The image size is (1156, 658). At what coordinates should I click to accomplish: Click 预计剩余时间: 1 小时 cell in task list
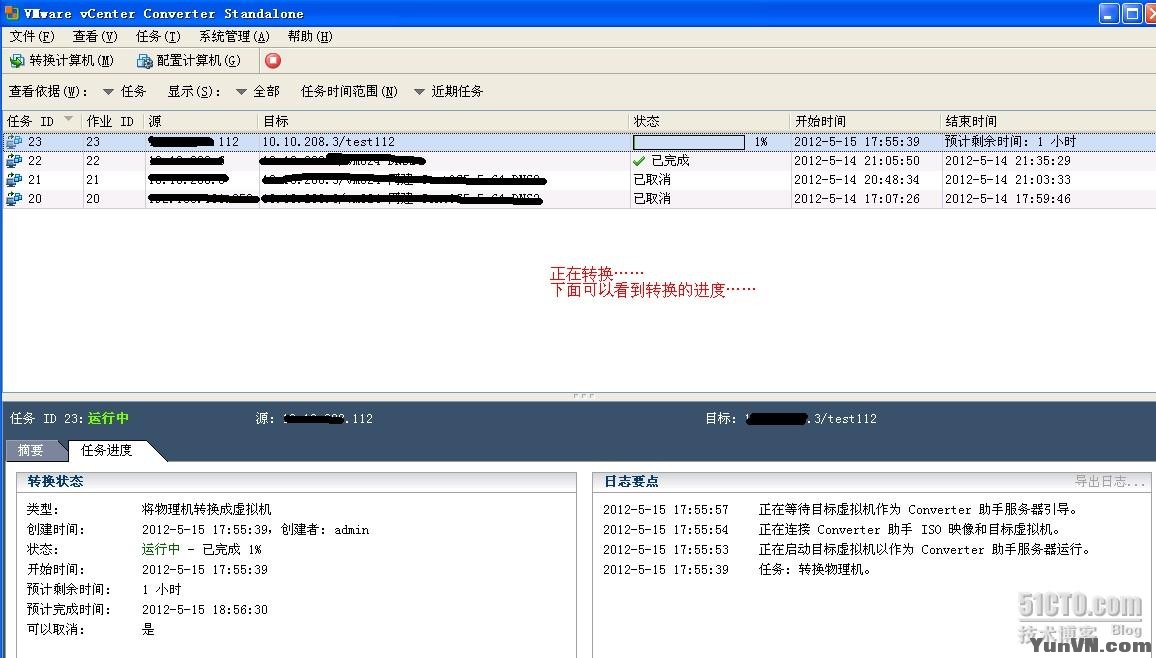[x=1011, y=141]
